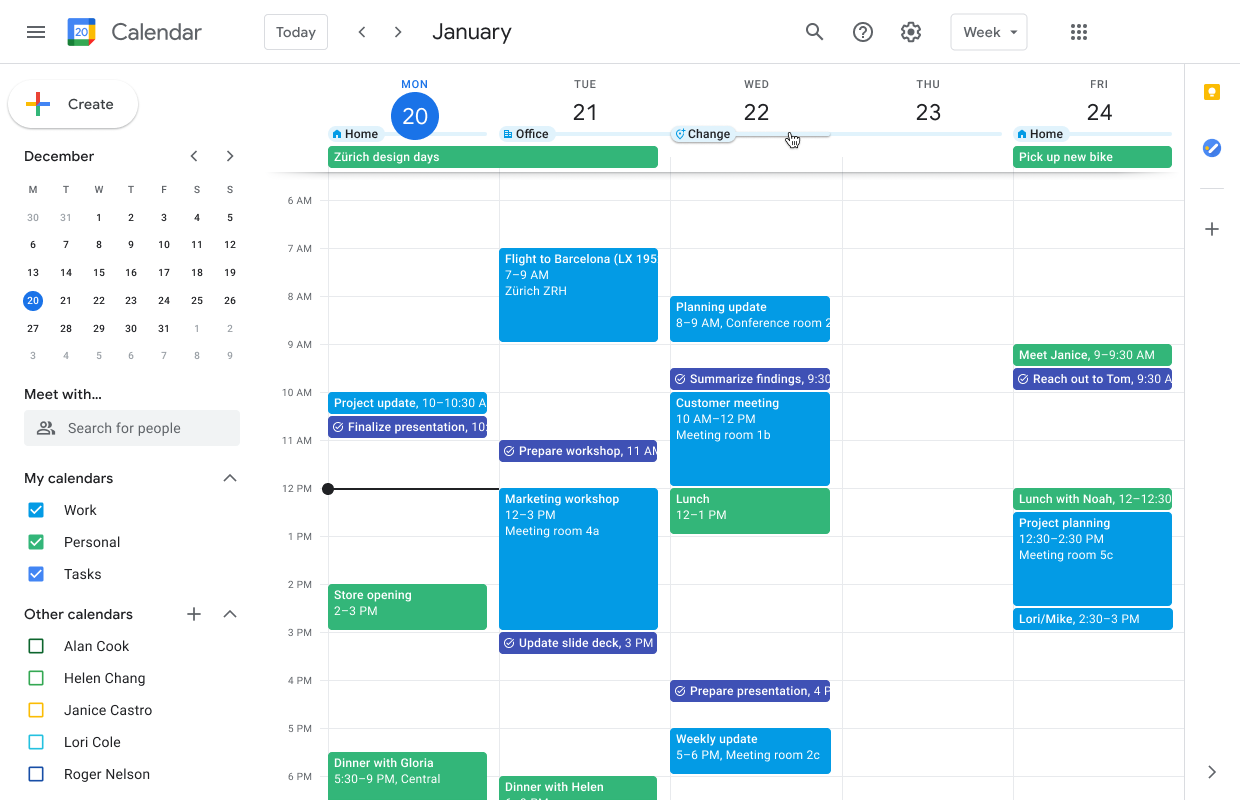This screenshot has height=800, width=1240.
Task: Open the Reach out to Tom task
Action: pyautogui.click(x=1092, y=379)
